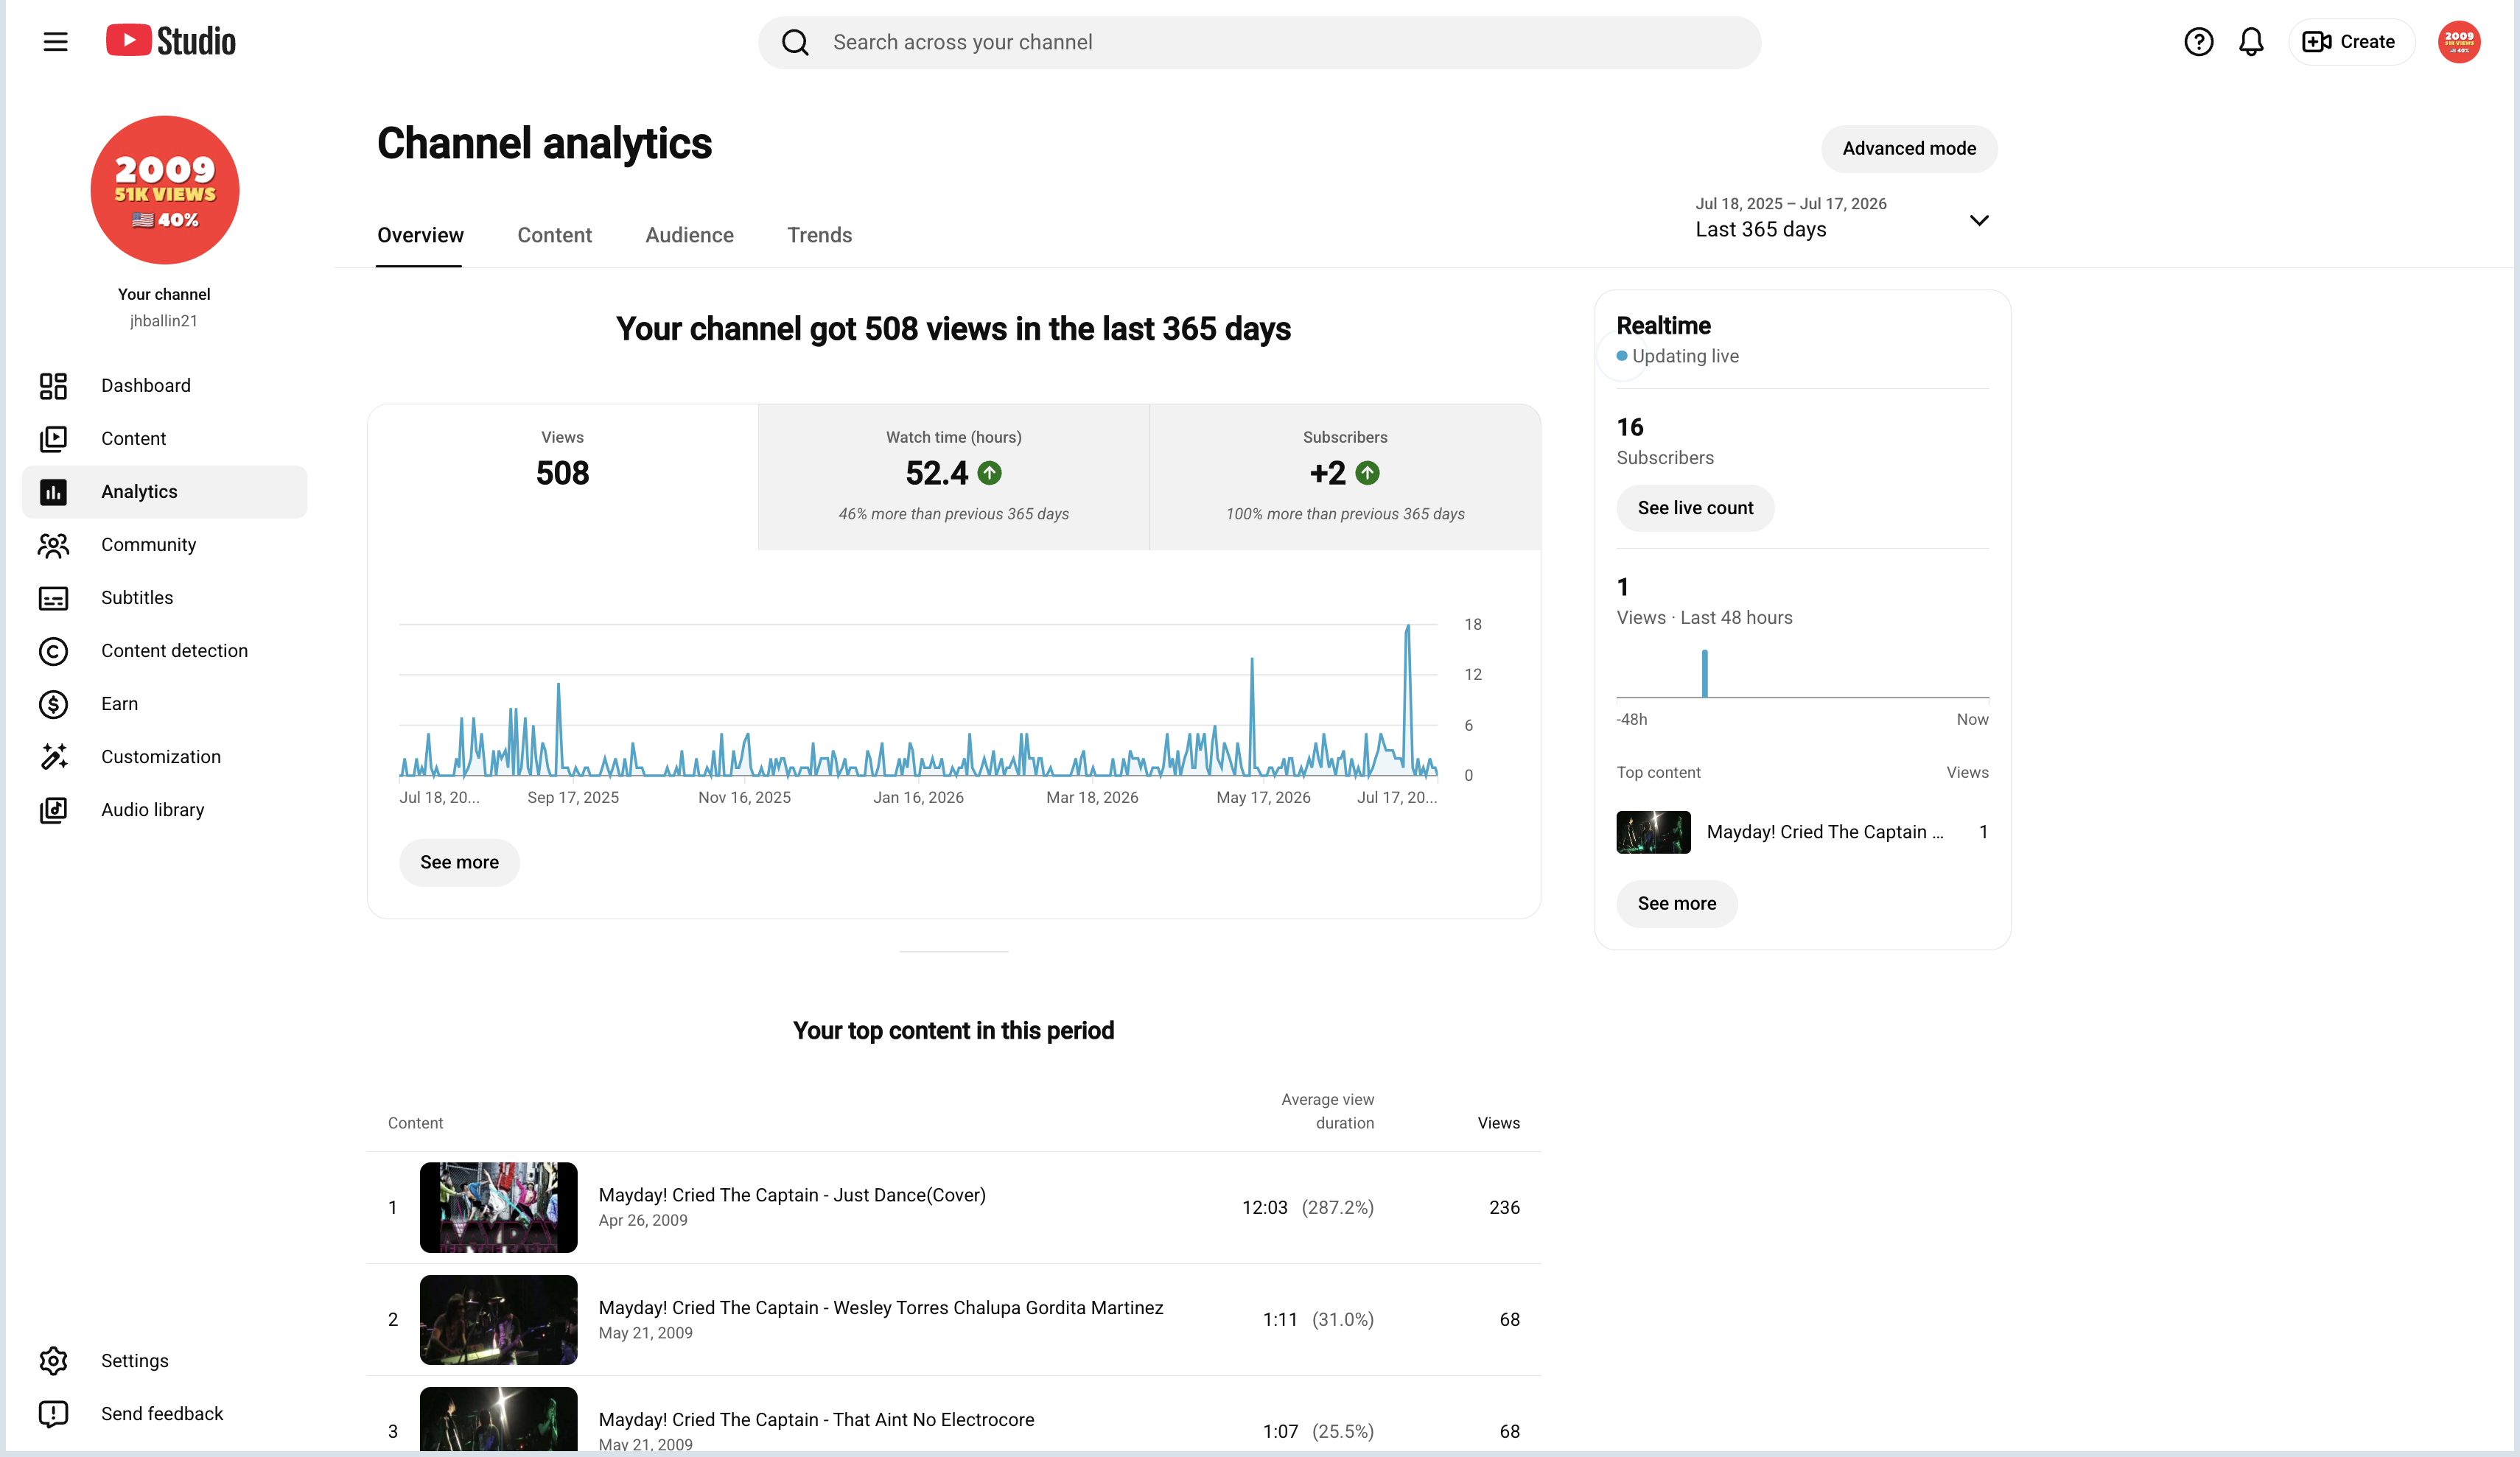Click the jhballin21 channel name
Viewport: 2520px width, 1457px height.
click(164, 321)
